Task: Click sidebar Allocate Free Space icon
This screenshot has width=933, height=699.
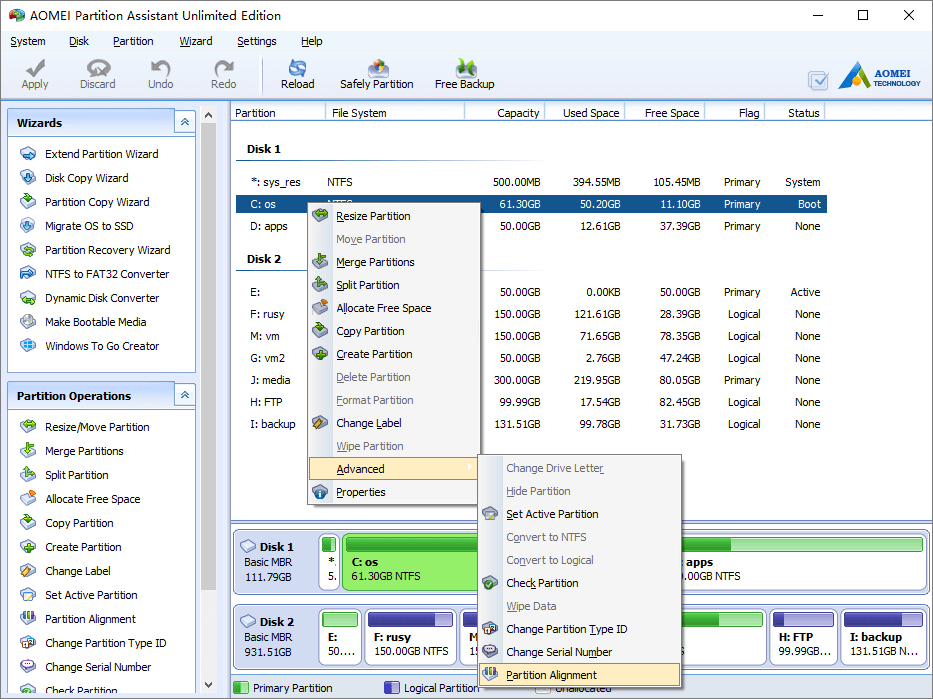Action: 28,499
